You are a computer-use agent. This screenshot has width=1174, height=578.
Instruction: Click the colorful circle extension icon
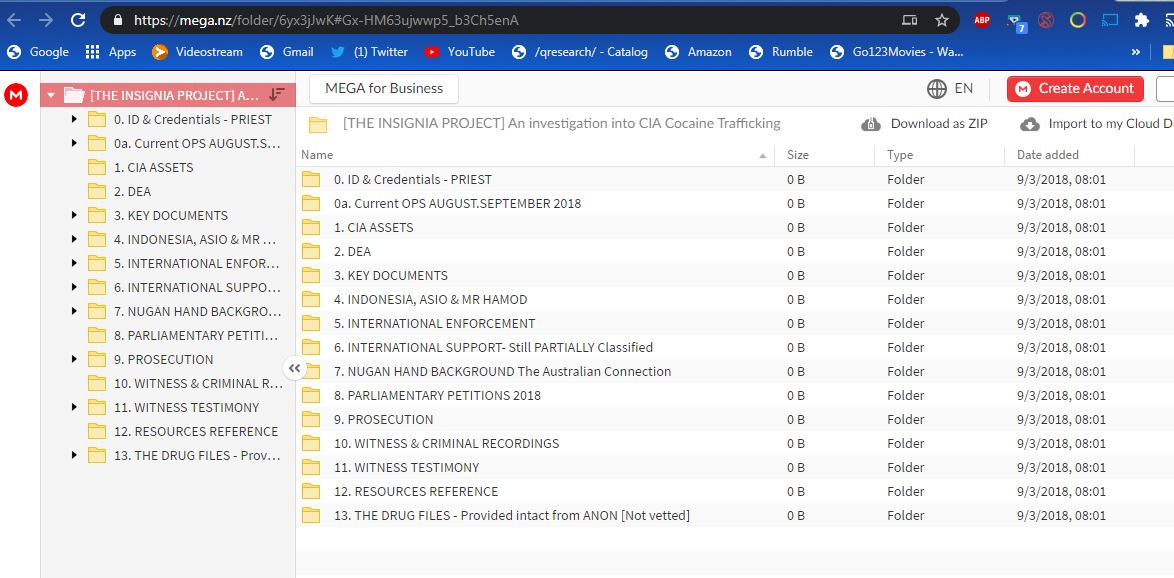1077,20
